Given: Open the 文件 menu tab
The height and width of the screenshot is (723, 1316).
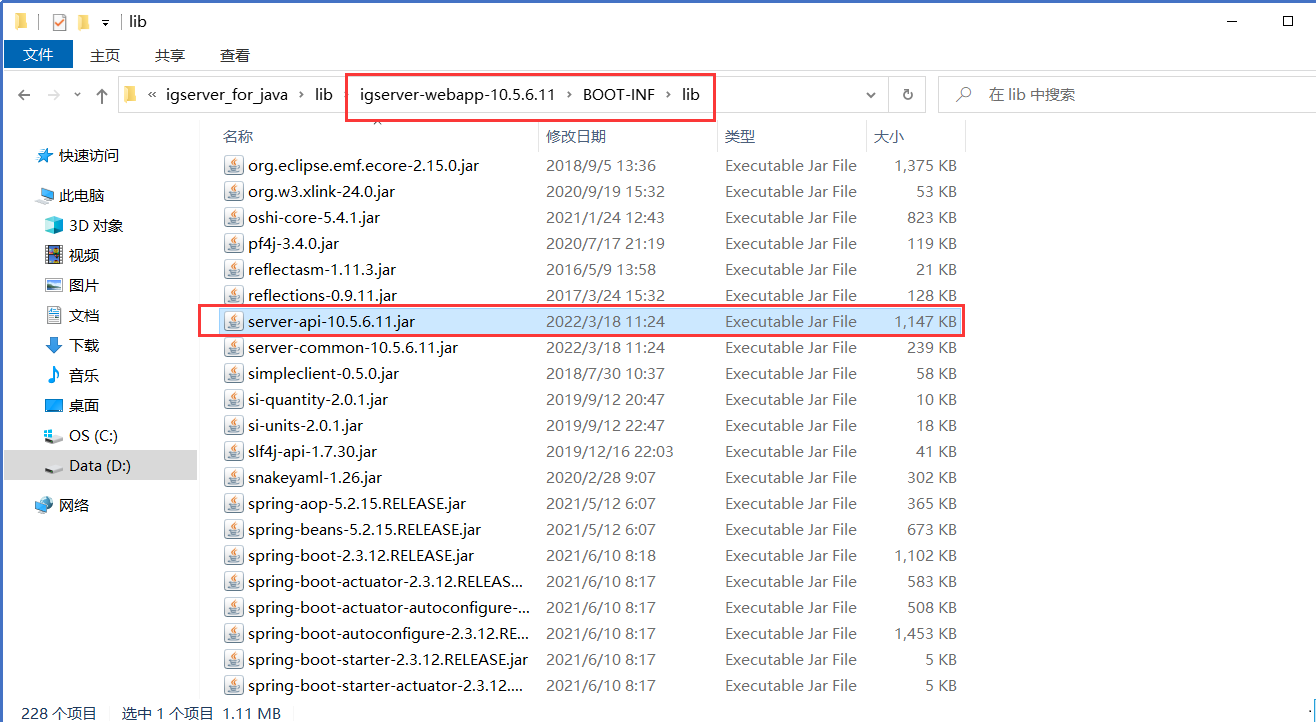Looking at the screenshot, I should (38, 55).
